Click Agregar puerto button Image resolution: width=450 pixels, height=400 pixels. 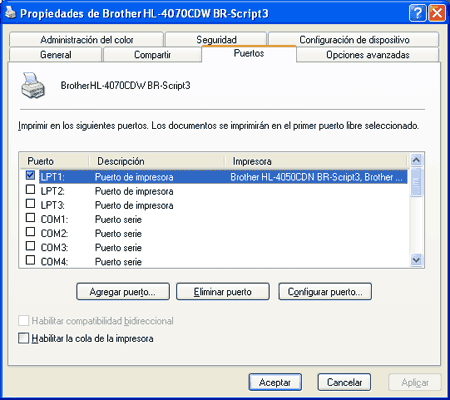tap(123, 292)
